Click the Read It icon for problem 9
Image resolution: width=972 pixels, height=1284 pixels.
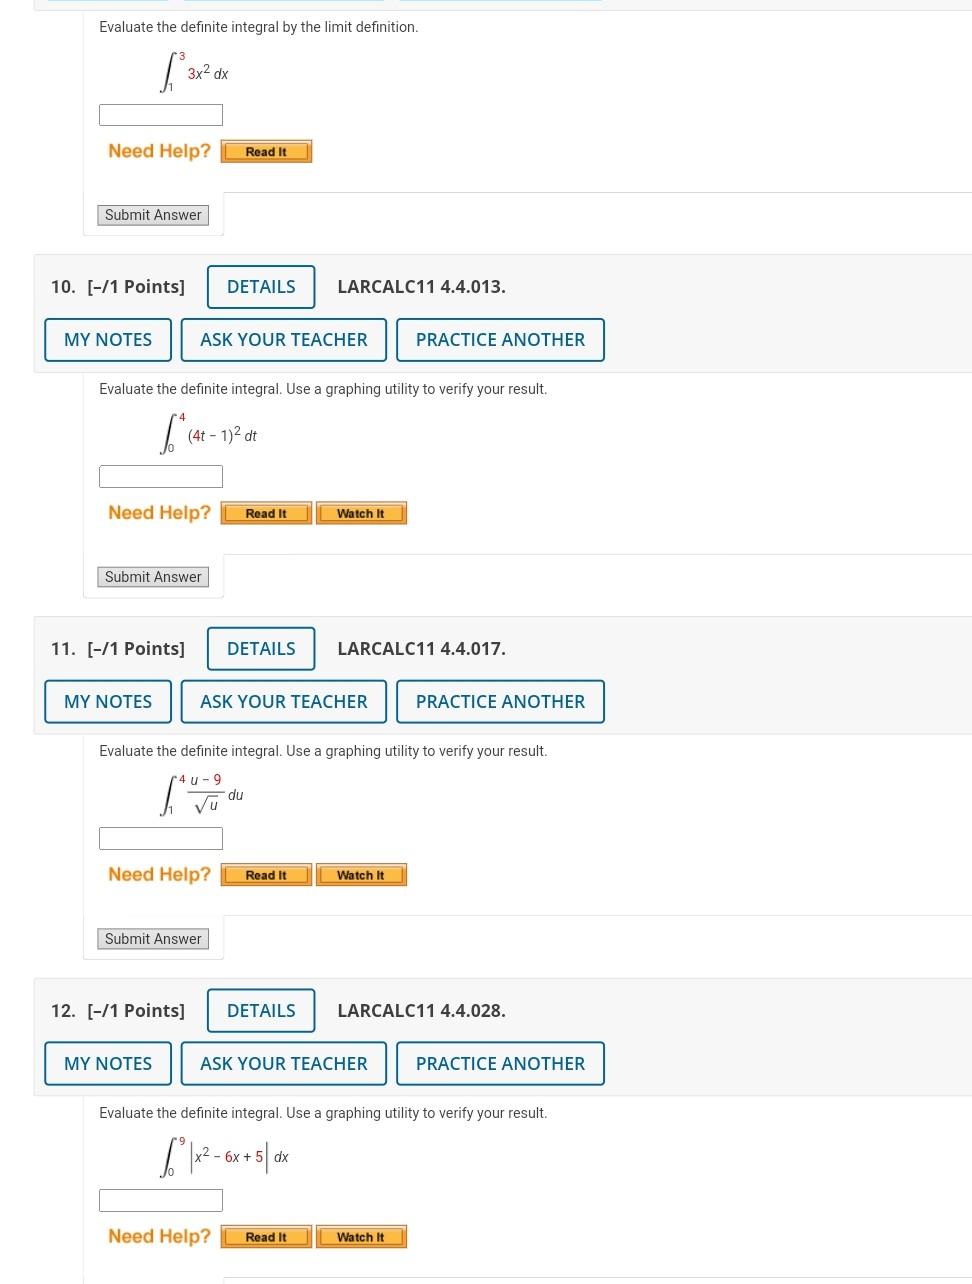coord(265,150)
